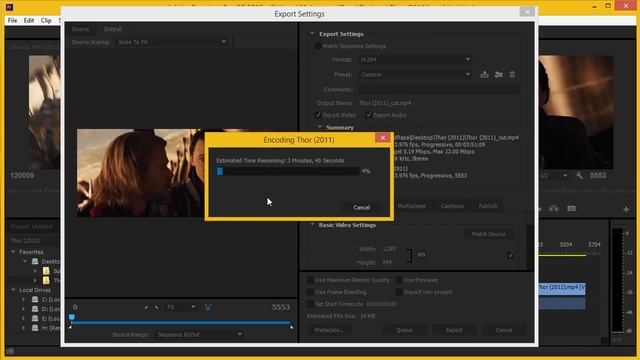The width and height of the screenshot is (640, 360).
Task: Click the overwrite/insert icon near camera icon
Action: click(x=554, y=209)
